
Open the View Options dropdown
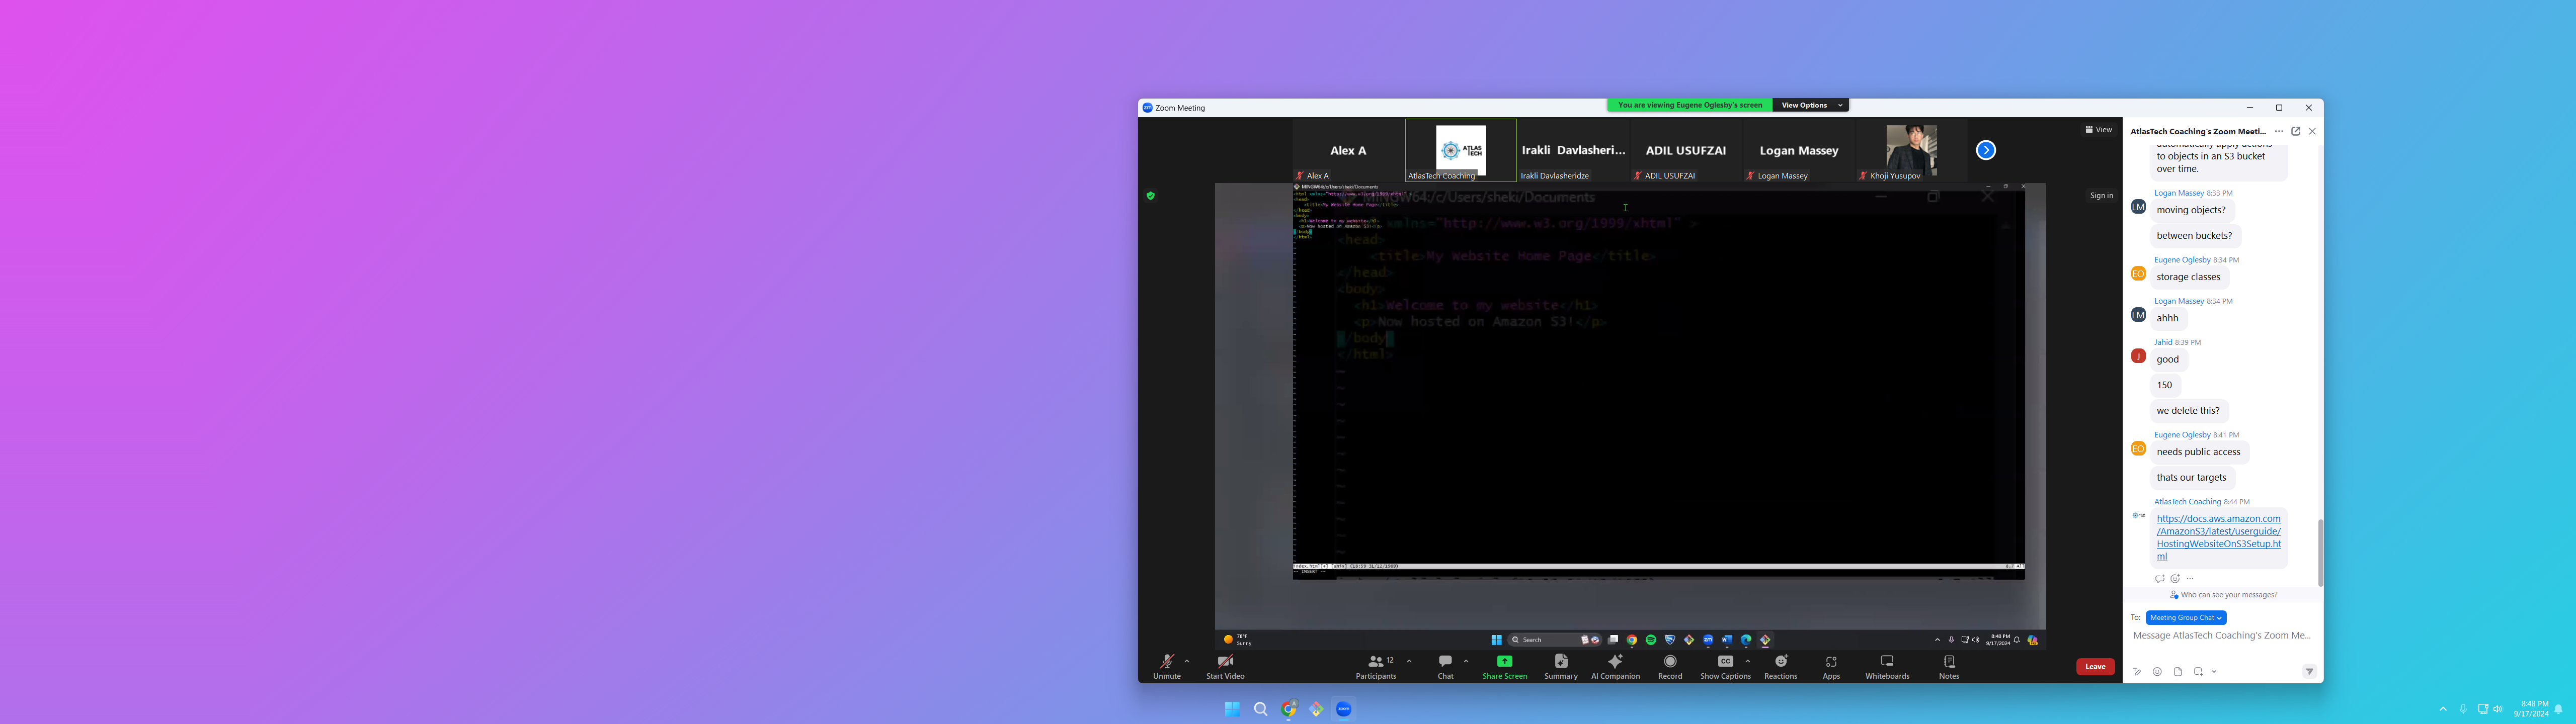pos(1810,105)
